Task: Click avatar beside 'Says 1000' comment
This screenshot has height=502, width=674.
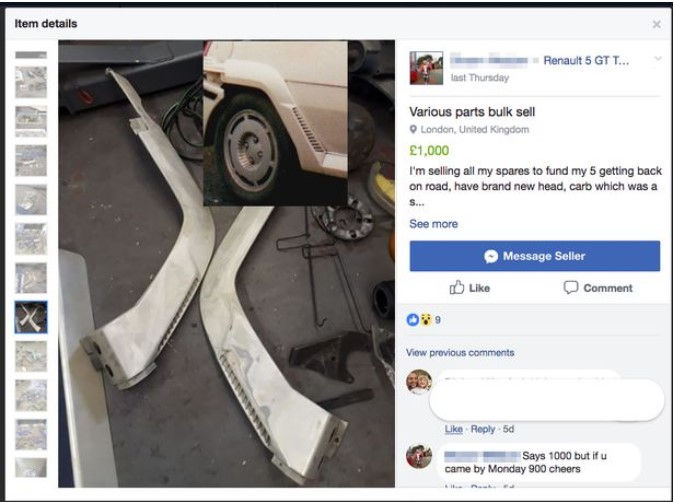Action: (x=419, y=457)
